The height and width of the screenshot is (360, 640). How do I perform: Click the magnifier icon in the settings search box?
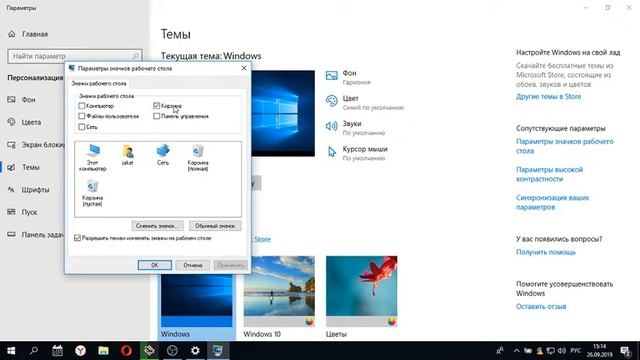pyautogui.click(x=136, y=56)
